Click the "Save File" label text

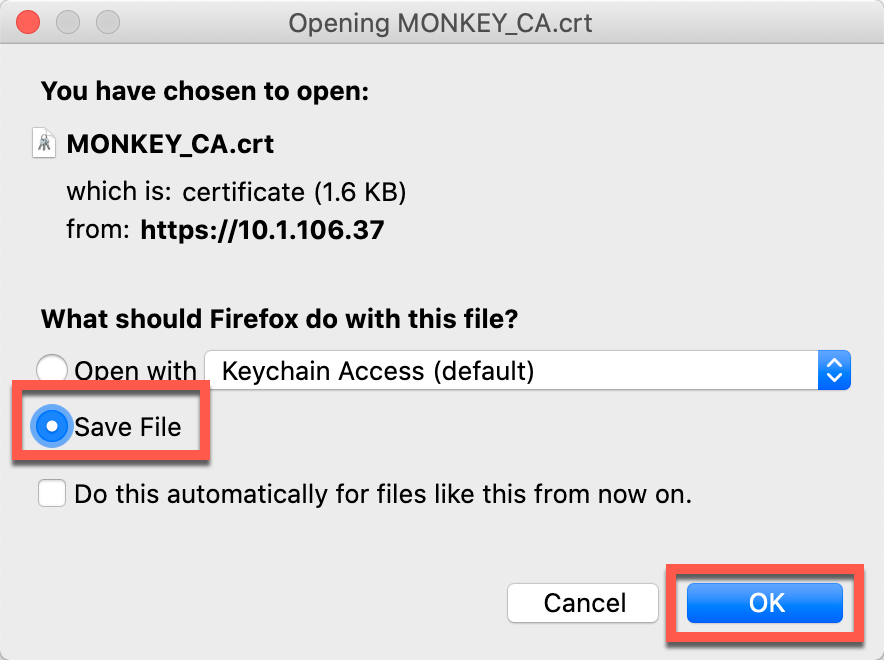tap(128, 428)
